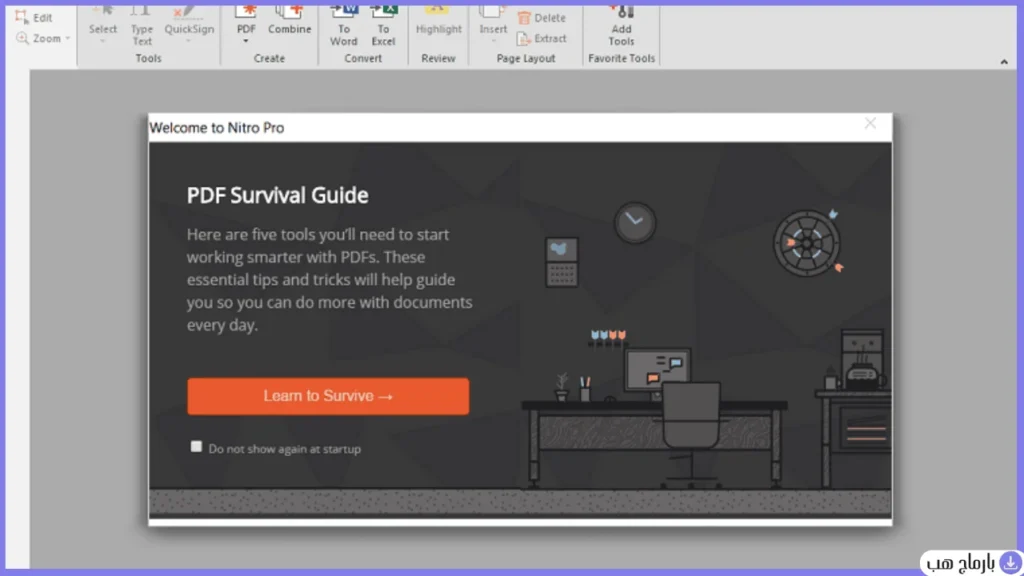
Task: Enable Do not show again at startup
Action: (x=196, y=447)
